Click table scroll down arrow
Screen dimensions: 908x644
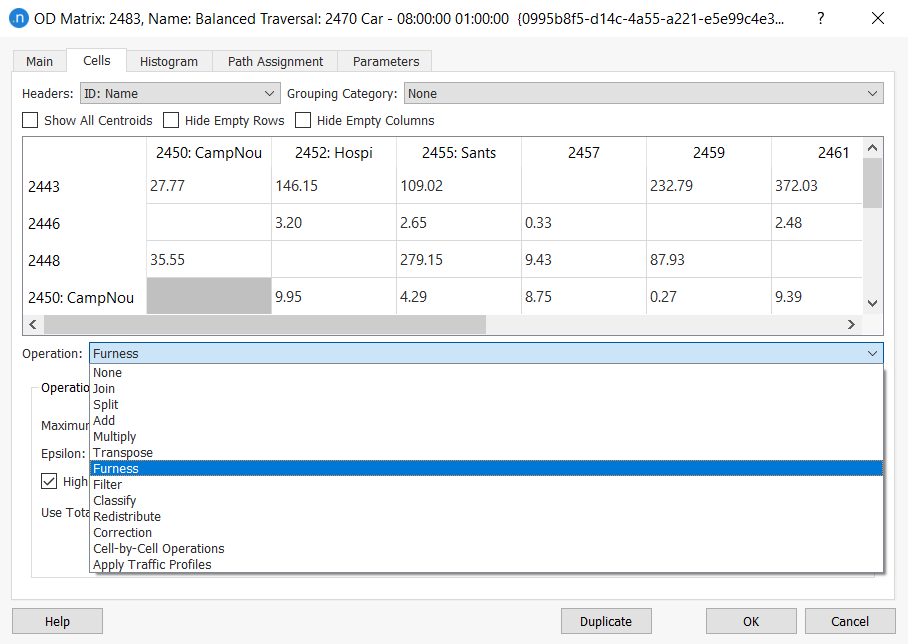(x=872, y=303)
